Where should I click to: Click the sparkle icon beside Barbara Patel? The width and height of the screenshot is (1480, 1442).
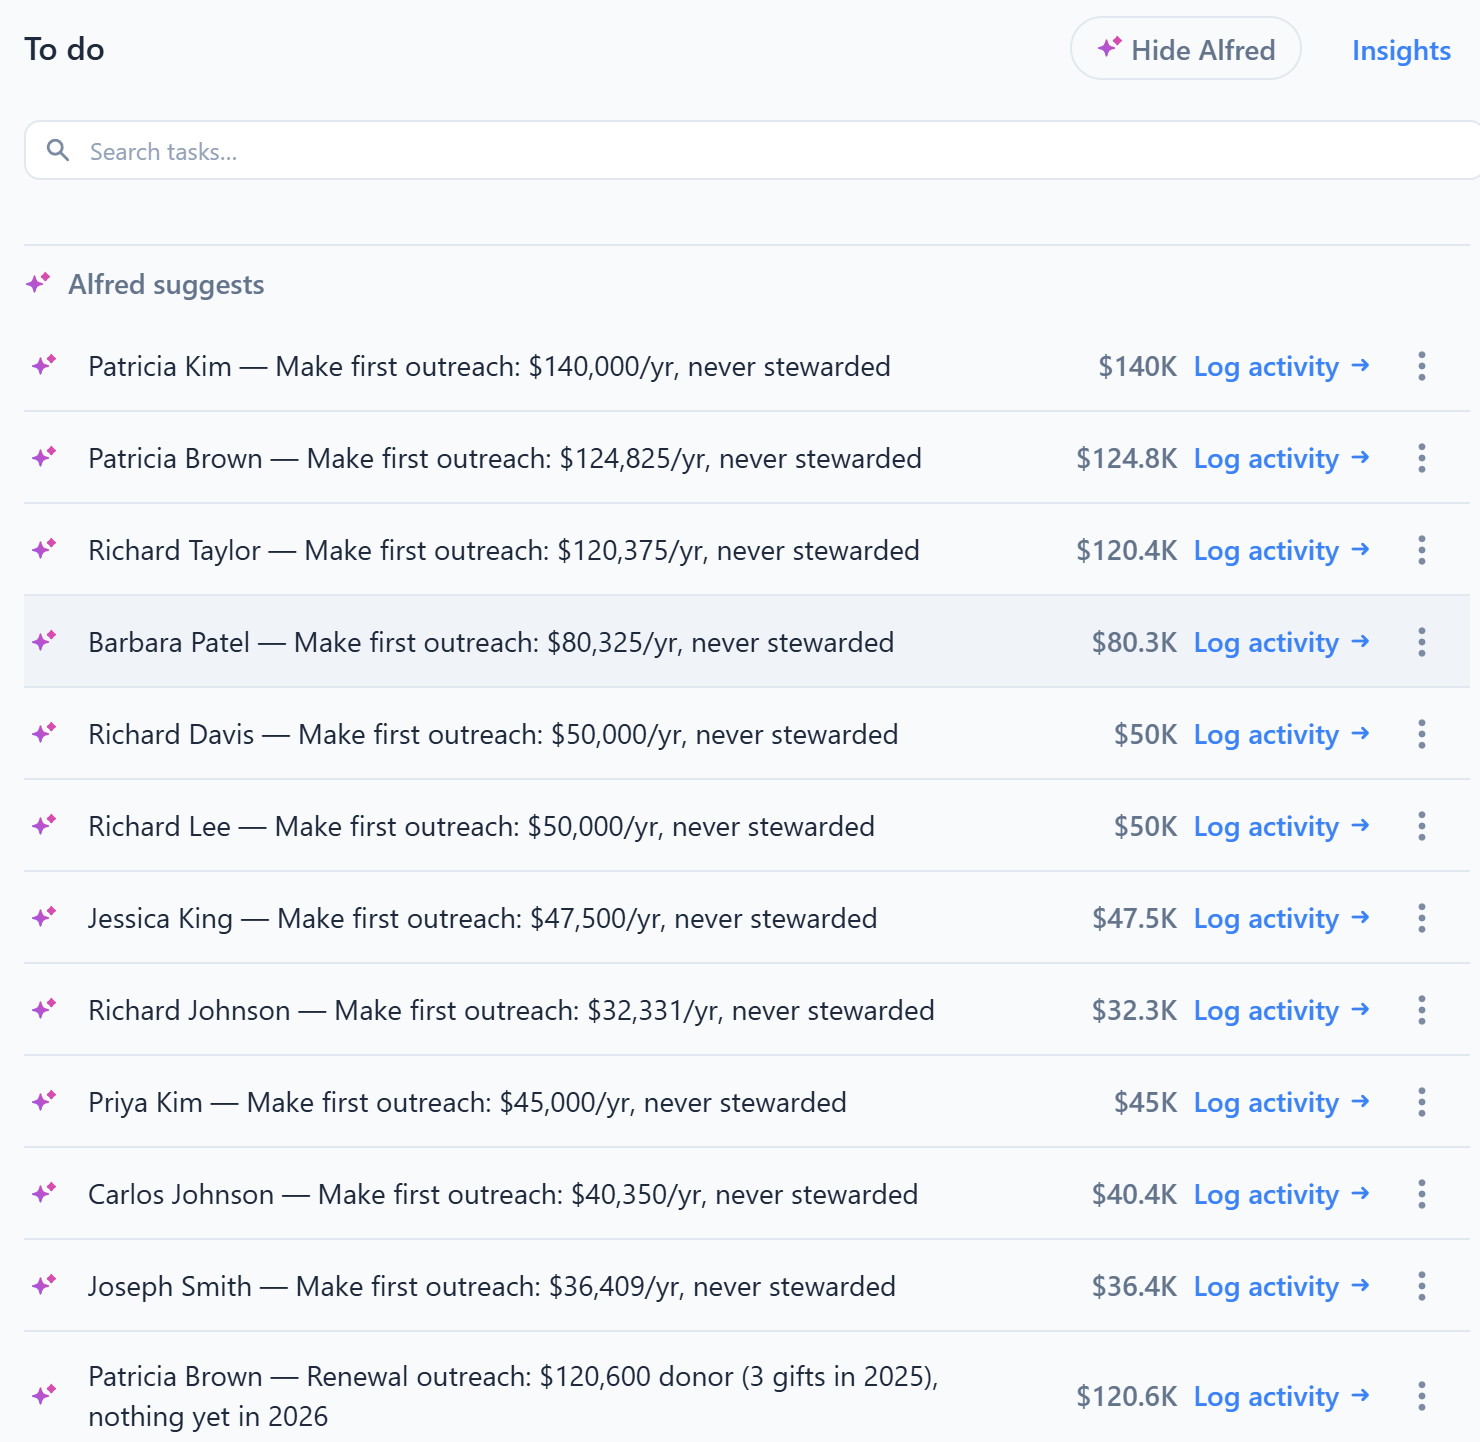(44, 641)
